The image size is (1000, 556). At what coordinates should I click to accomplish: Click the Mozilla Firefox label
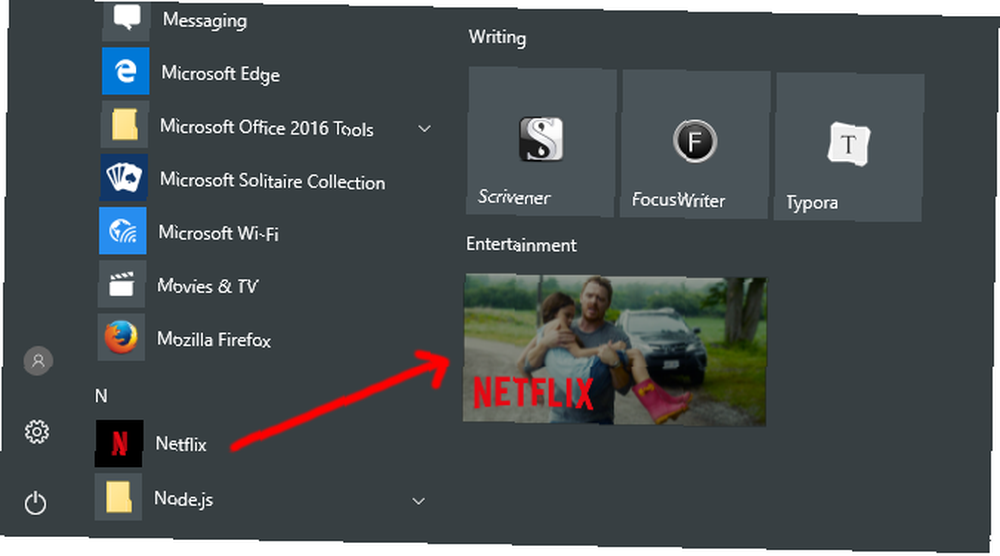click(214, 339)
